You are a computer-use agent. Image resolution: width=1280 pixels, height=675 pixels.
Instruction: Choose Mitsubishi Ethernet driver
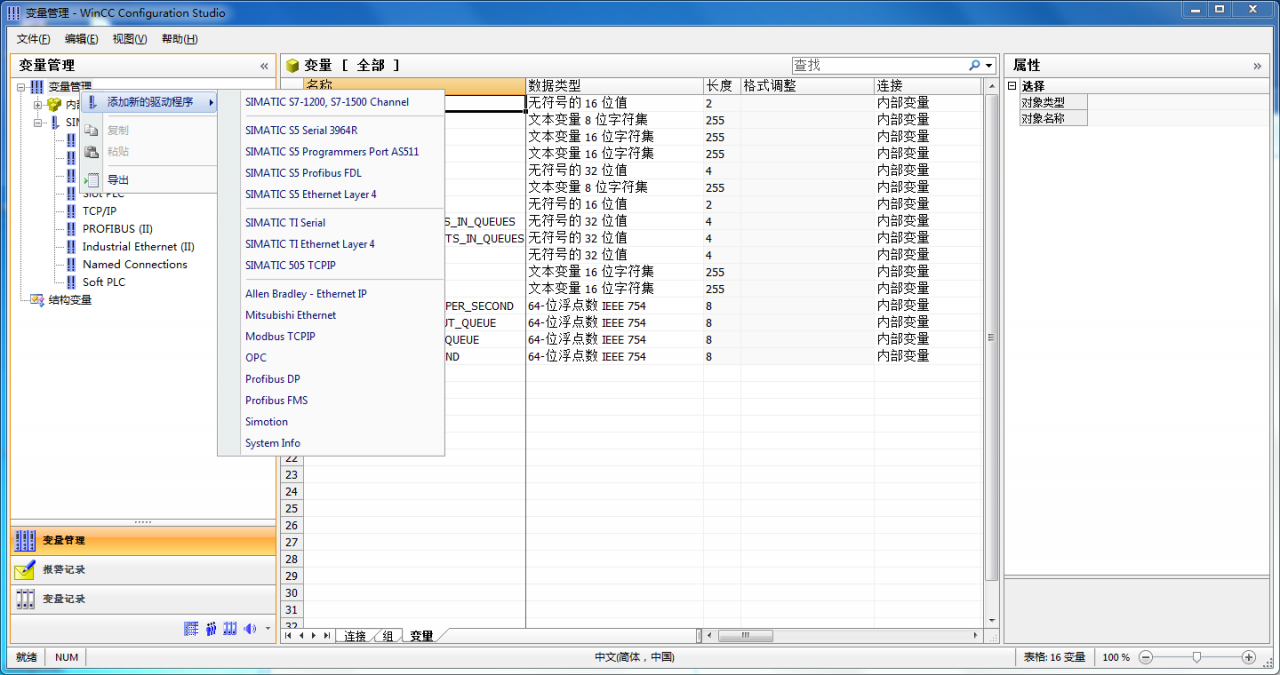pyautogui.click(x=331, y=315)
